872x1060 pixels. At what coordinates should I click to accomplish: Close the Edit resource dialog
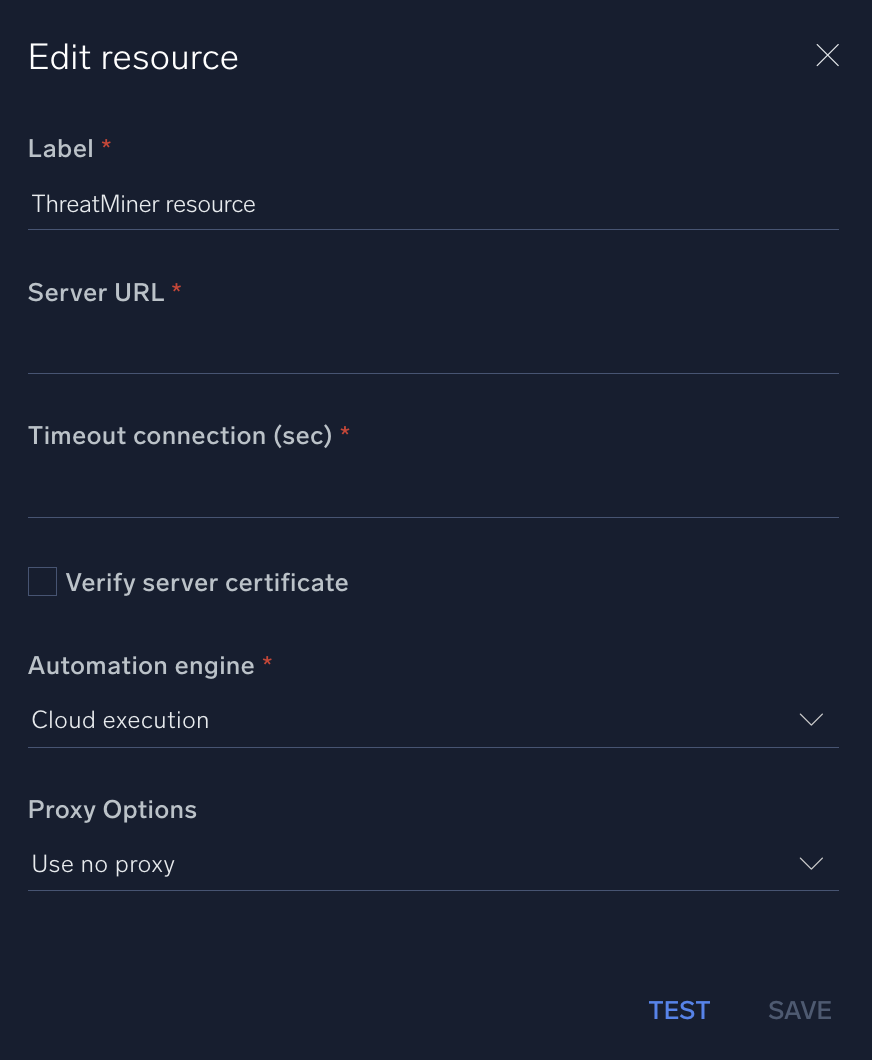point(827,55)
